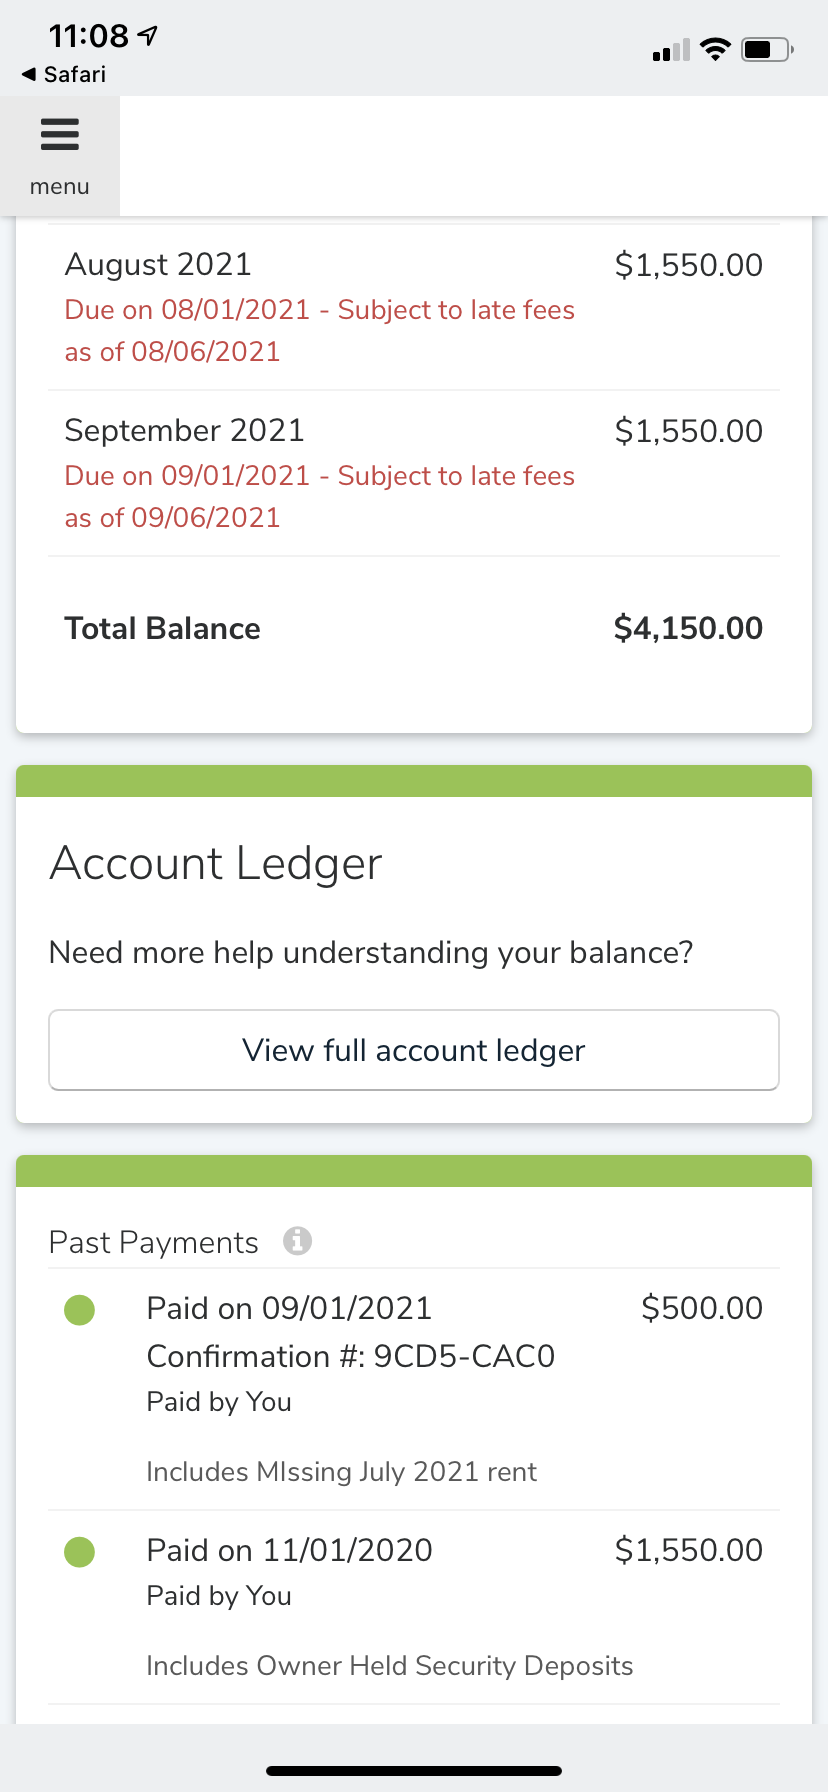Tap the Total Balance amount $4,150.00

point(688,628)
